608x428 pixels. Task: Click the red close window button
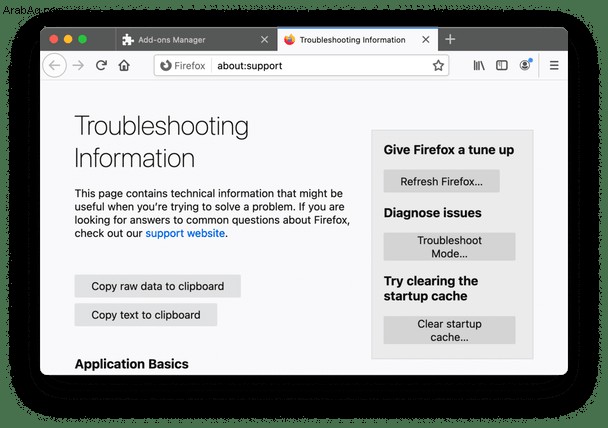[54, 39]
